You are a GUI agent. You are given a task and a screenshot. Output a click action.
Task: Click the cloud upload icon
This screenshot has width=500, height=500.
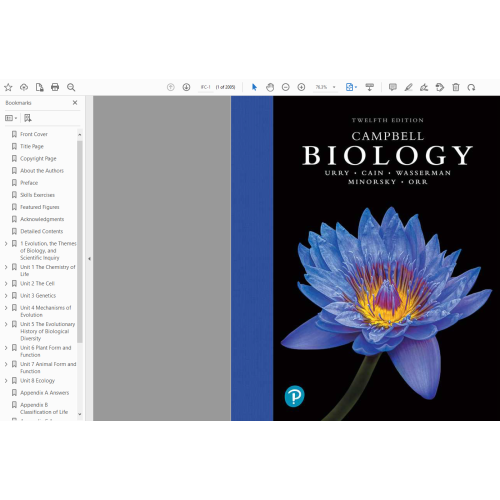[x=24, y=87]
